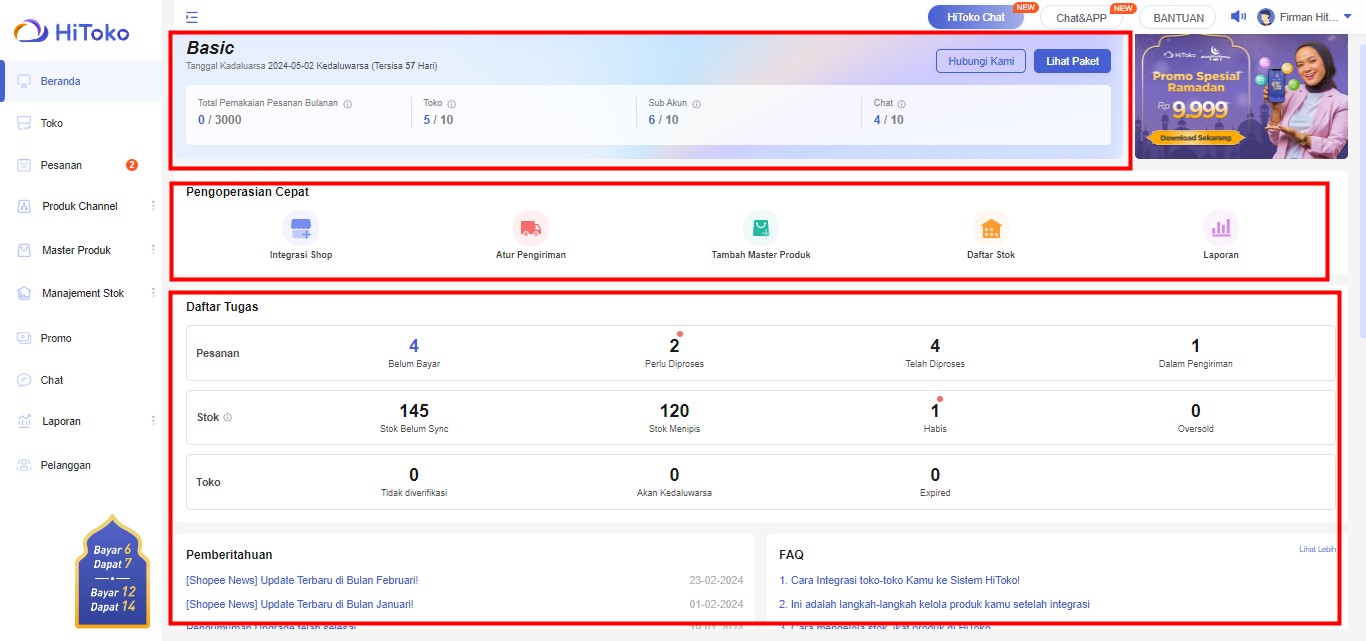Open Pelanggan customers icon in sidebar
Screen dimensions: 1366x641
(25, 465)
